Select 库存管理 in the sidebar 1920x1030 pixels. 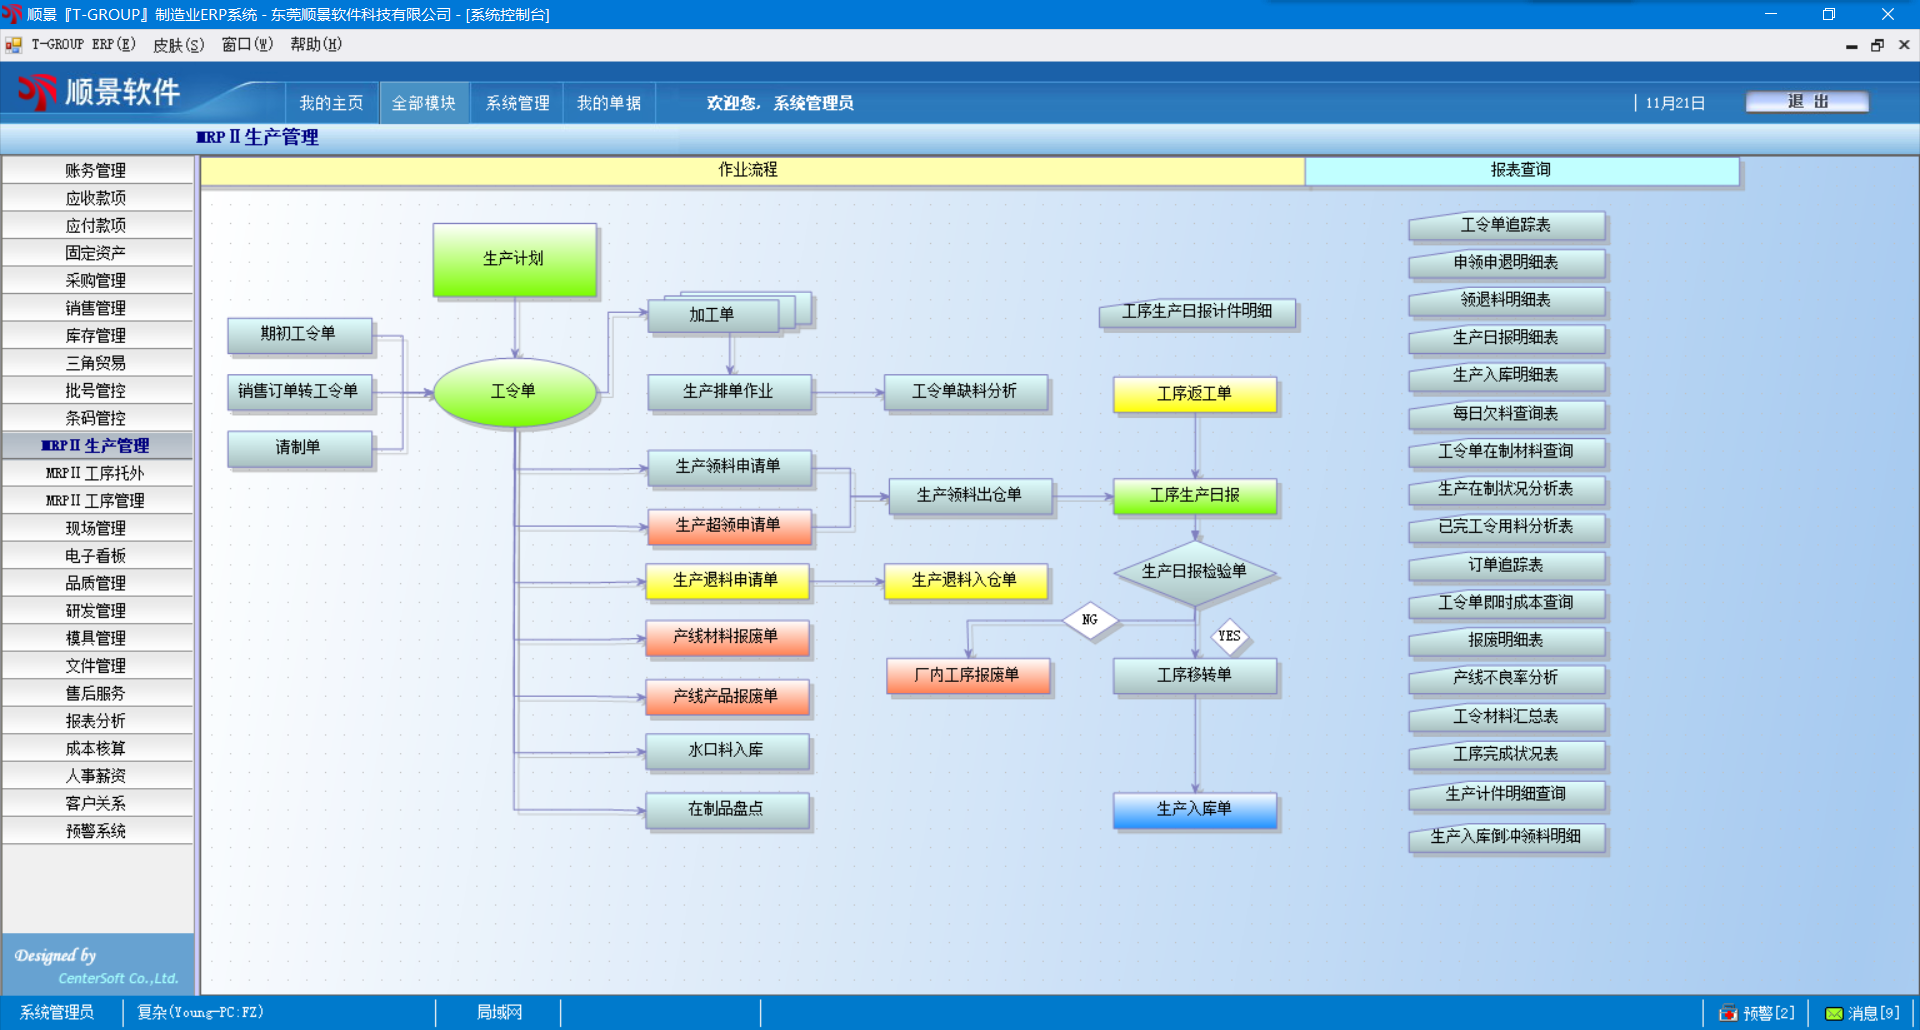pyautogui.click(x=96, y=336)
